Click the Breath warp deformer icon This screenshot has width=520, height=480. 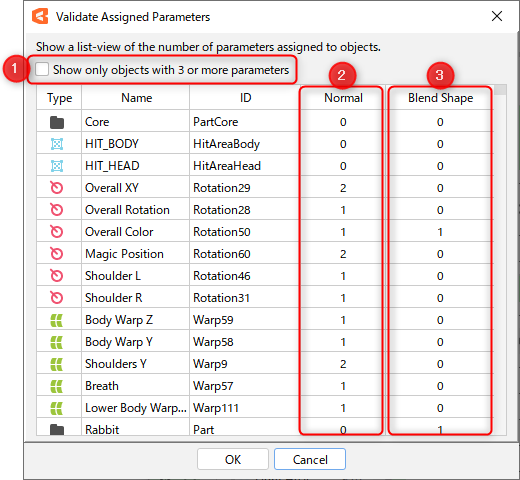pyautogui.click(x=57, y=386)
